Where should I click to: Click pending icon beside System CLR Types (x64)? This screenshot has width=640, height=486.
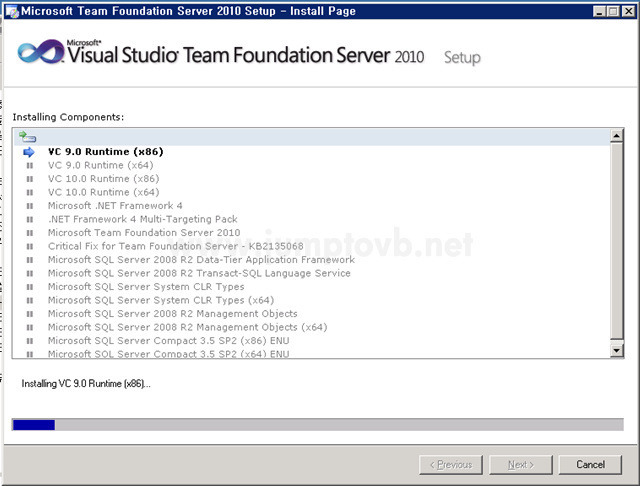pos(30,300)
